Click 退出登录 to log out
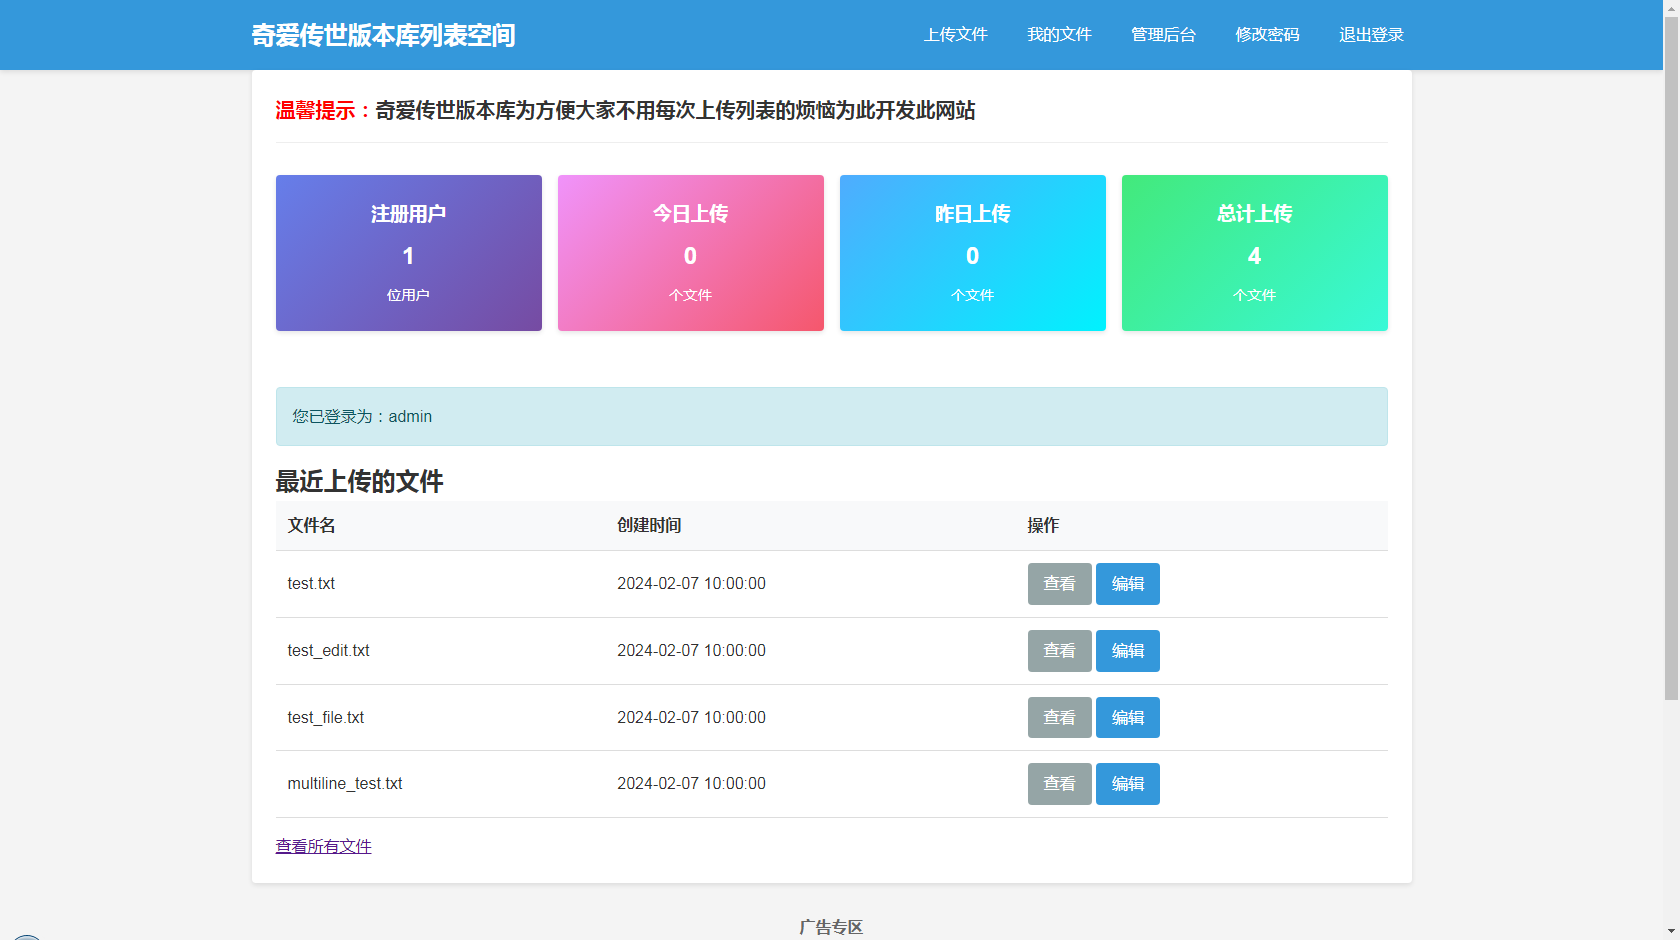 coord(1371,35)
